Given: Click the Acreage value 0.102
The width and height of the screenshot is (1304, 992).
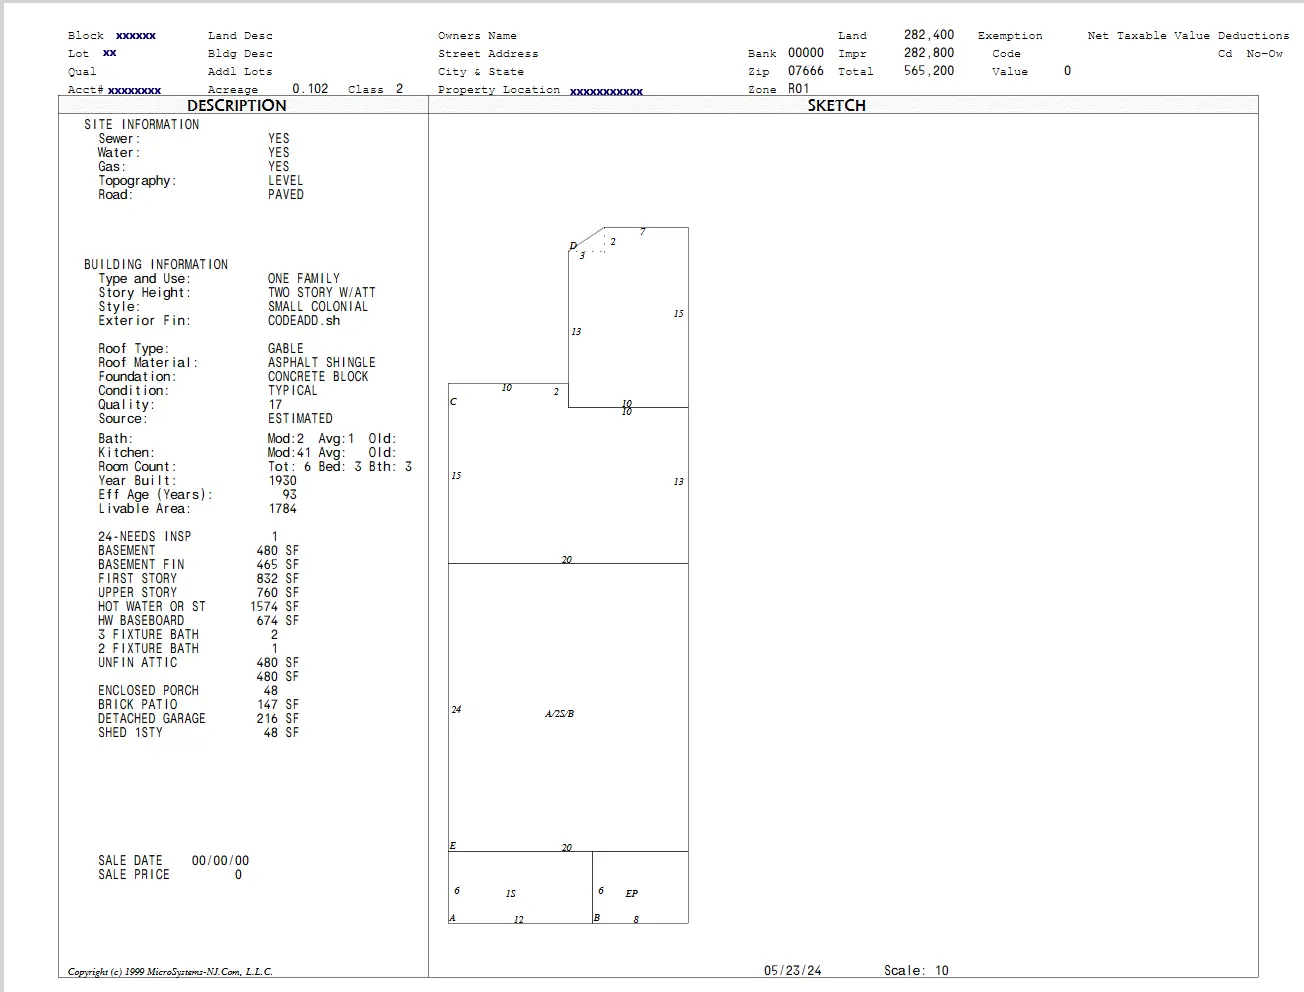Looking at the screenshot, I should [310, 89].
